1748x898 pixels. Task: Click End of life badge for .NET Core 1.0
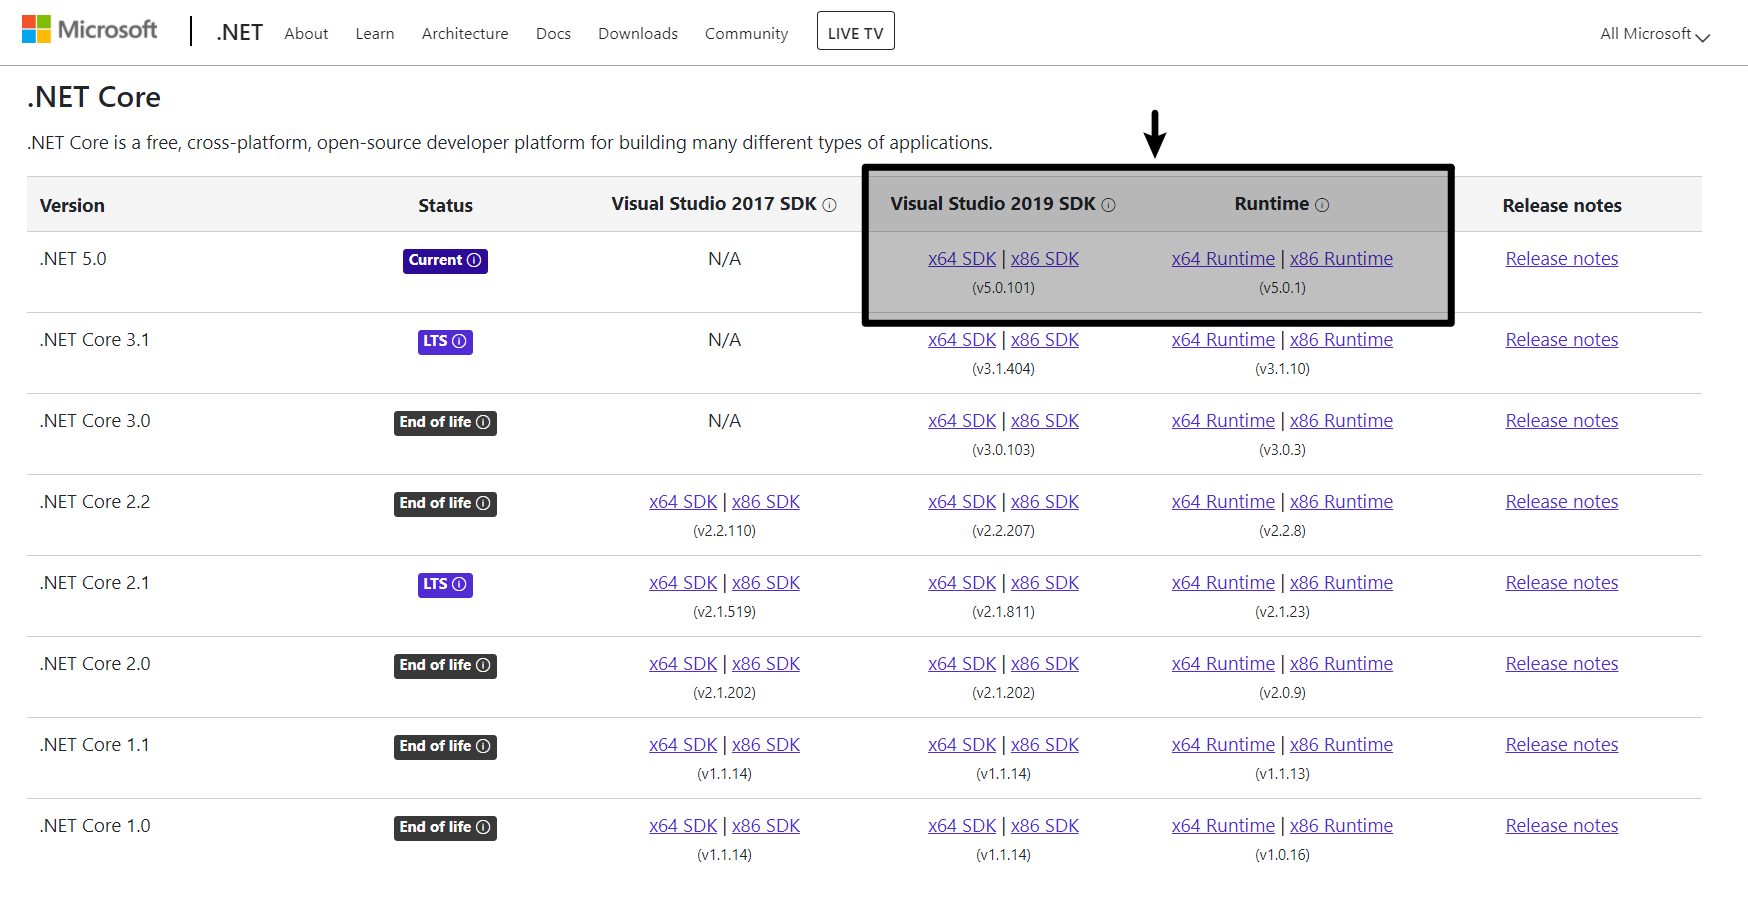(445, 827)
